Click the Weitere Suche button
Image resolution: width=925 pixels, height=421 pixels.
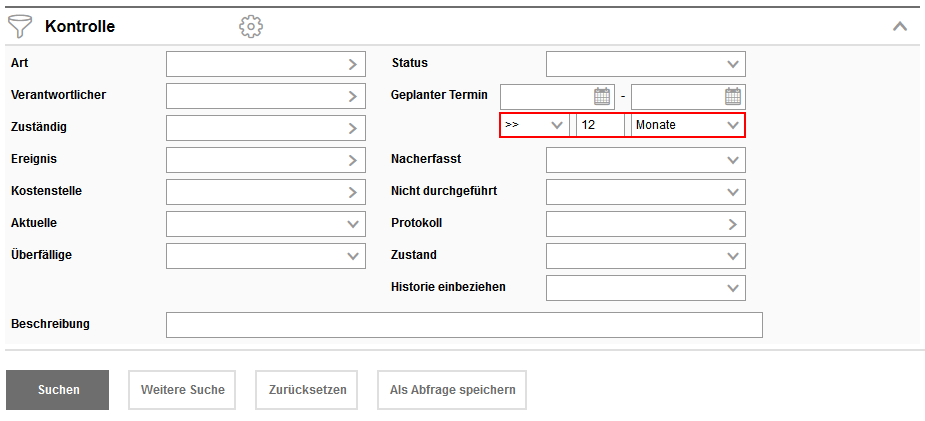(182, 390)
